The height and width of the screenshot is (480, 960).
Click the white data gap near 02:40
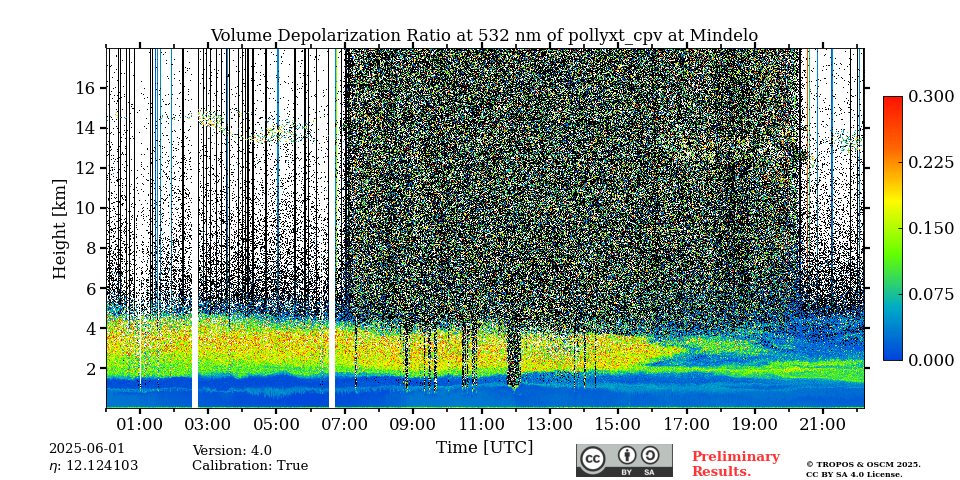(195, 228)
